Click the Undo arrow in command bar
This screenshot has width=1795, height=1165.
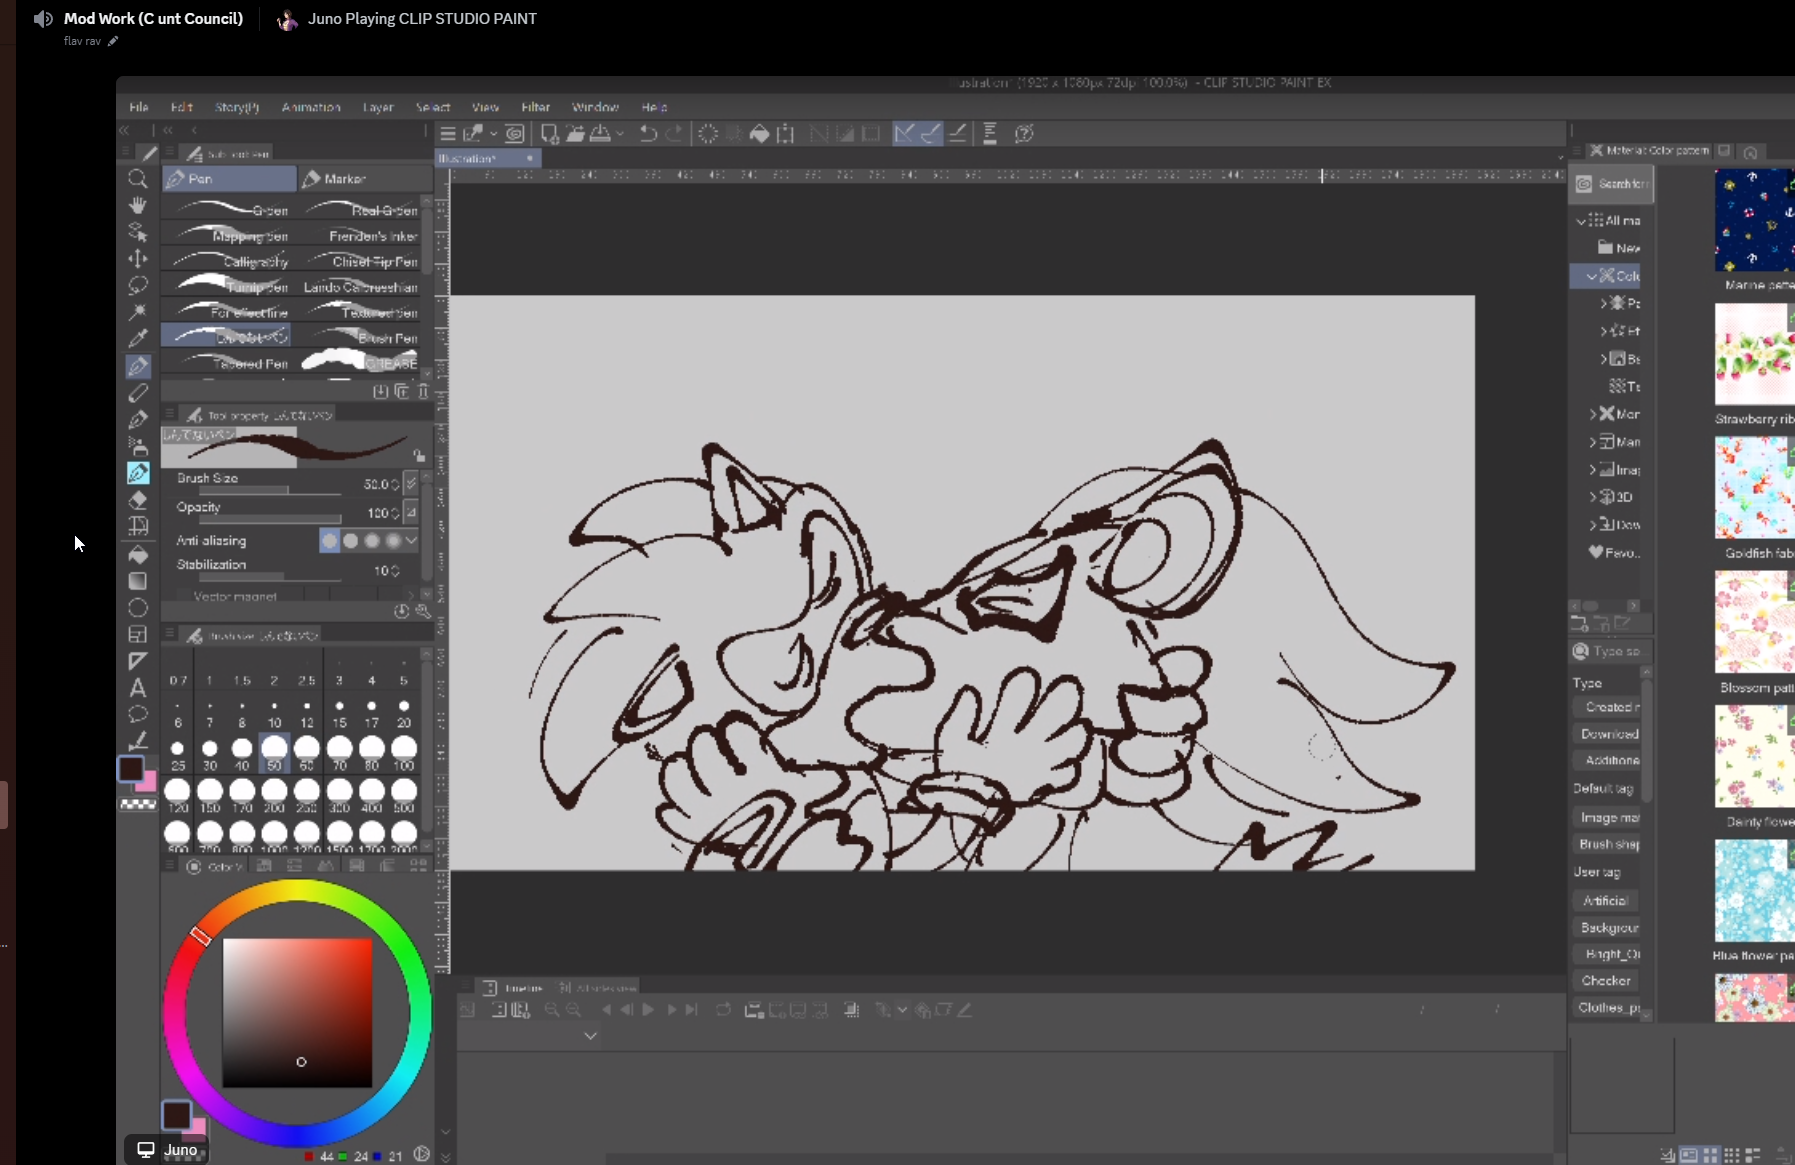click(648, 134)
